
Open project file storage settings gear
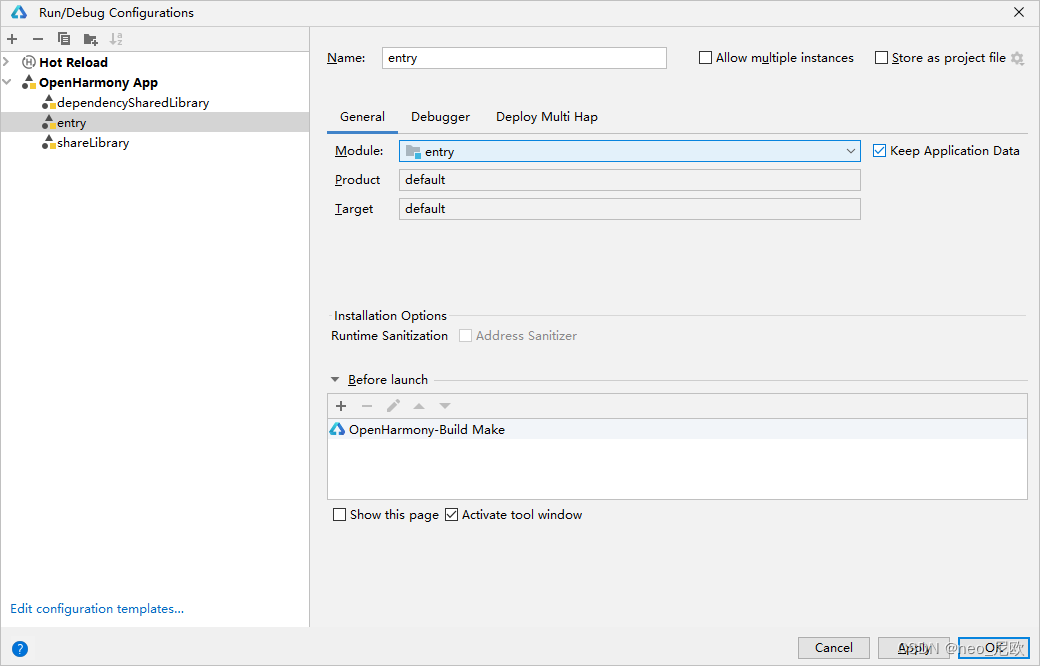pos(1017,58)
